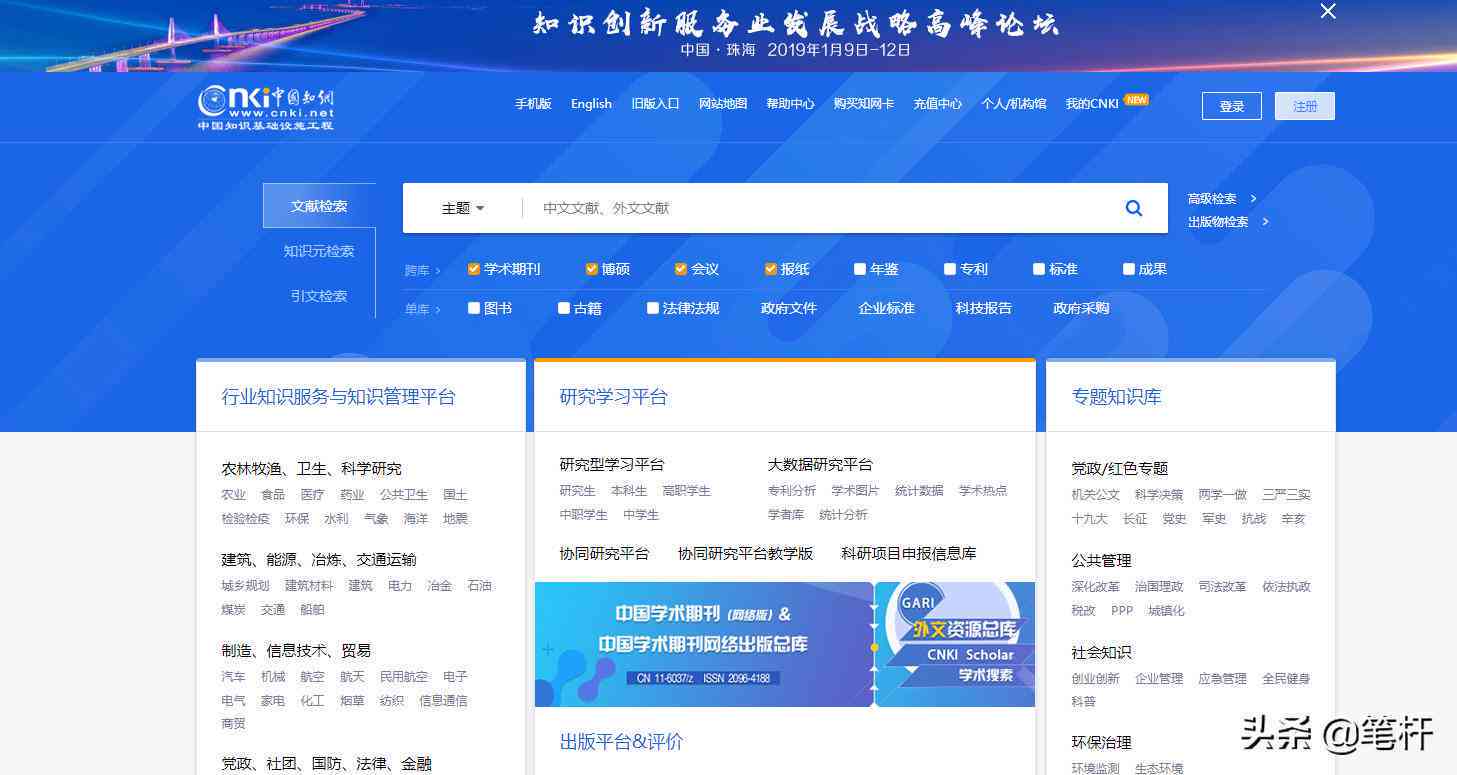This screenshot has height=775, width=1457.
Task: Switch to 知识元检索 tab
Action: (x=319, y=251)
